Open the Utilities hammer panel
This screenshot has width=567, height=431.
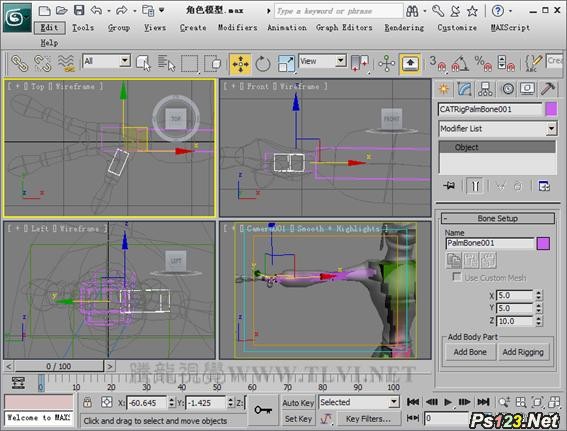[x=547, y=89]
